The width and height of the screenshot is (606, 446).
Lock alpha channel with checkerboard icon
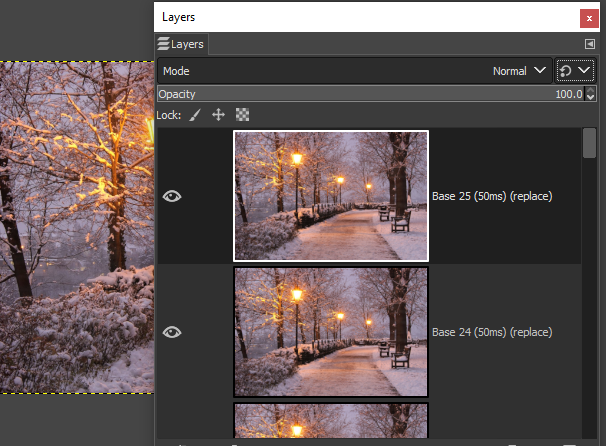[x=242, y=115]
